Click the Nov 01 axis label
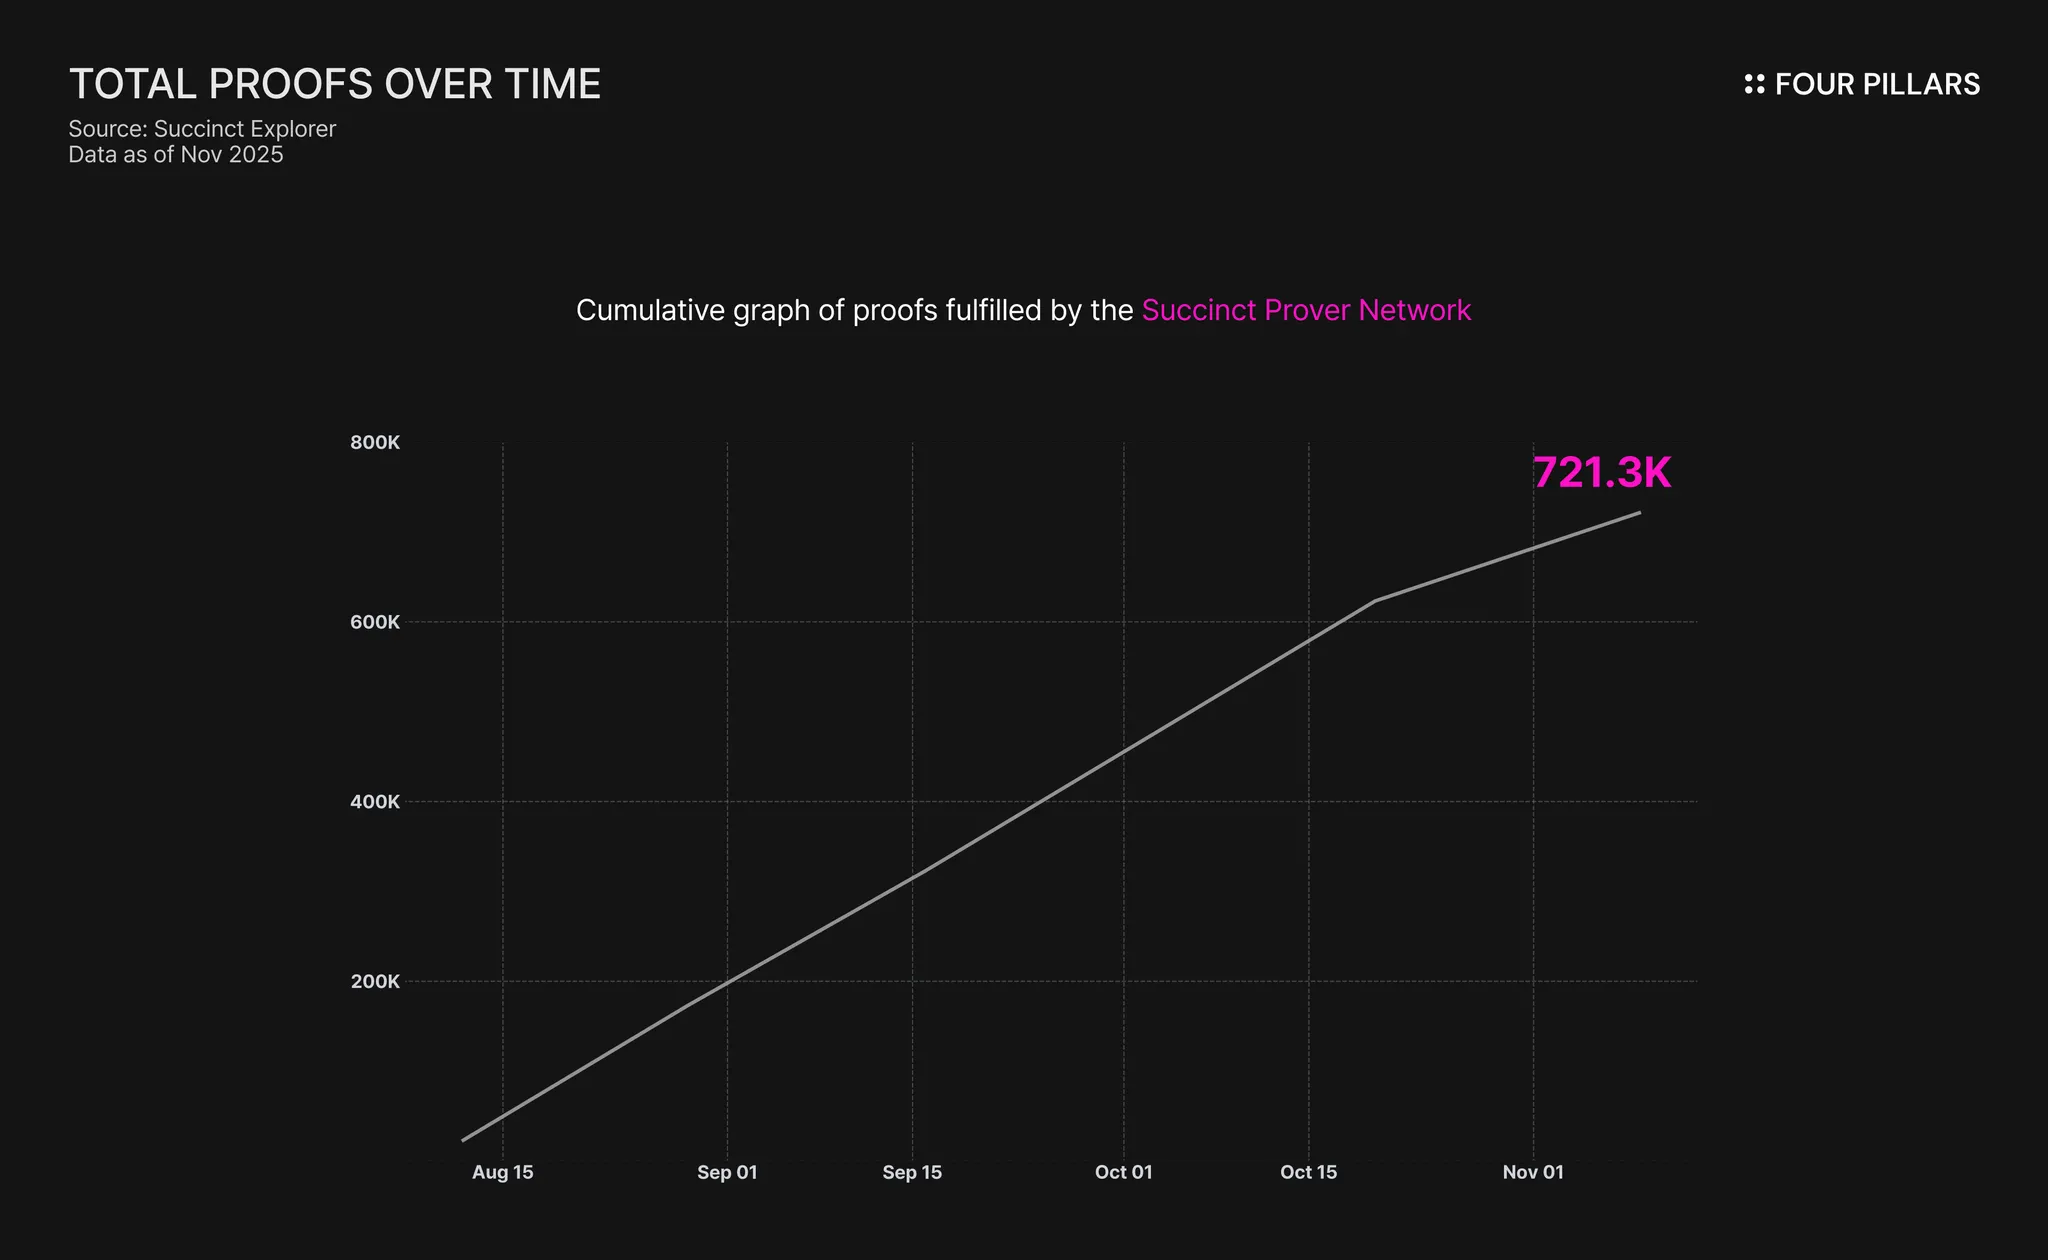The width and height of the screenshot is (2048, 1260). (x=1532, y=1172)
